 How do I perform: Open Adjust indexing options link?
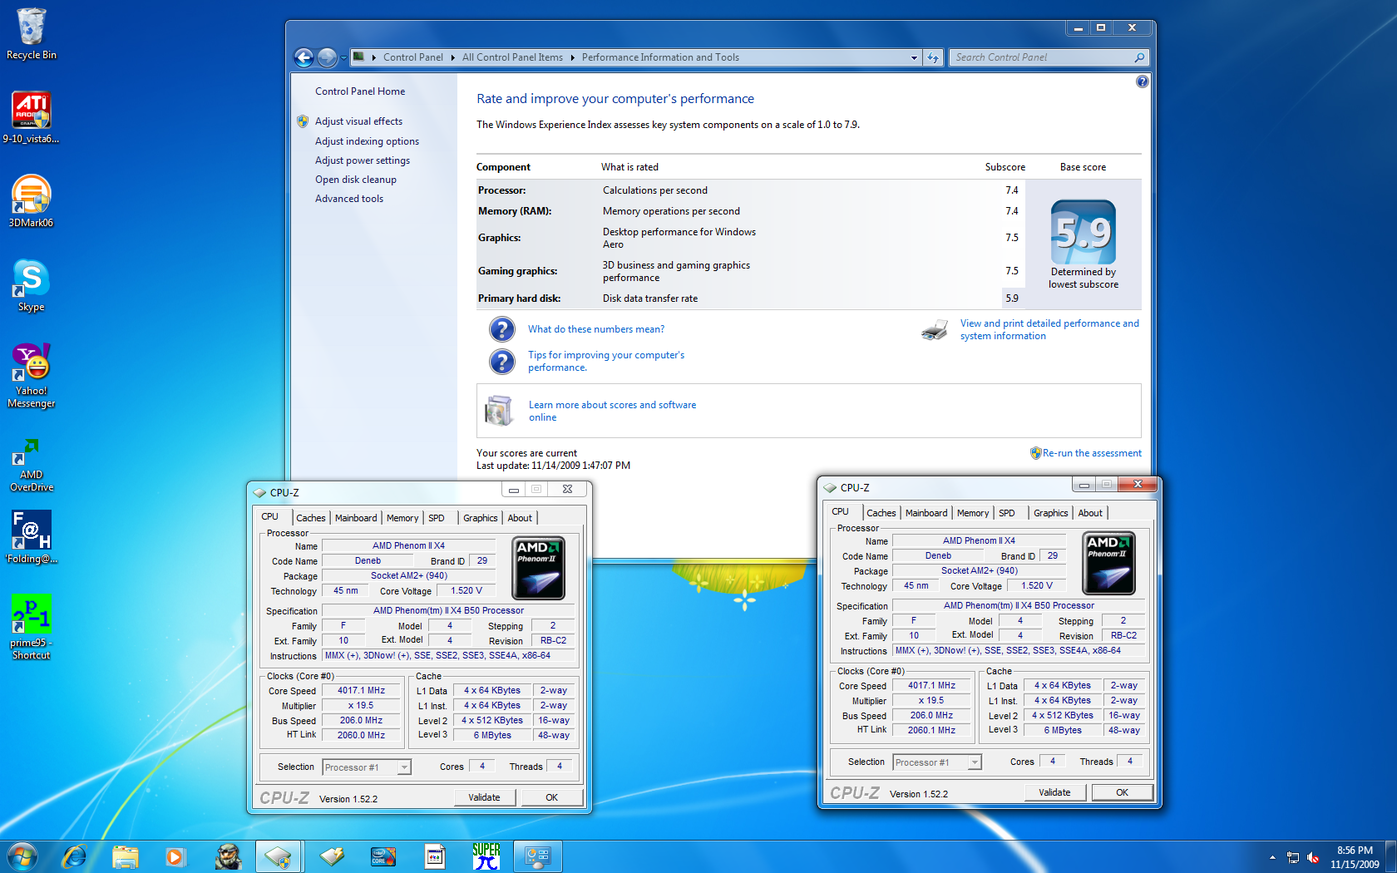(367, 141)
